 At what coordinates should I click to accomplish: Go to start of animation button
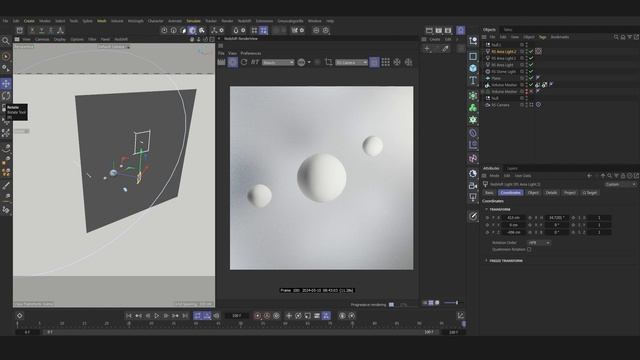pos(129,316)
